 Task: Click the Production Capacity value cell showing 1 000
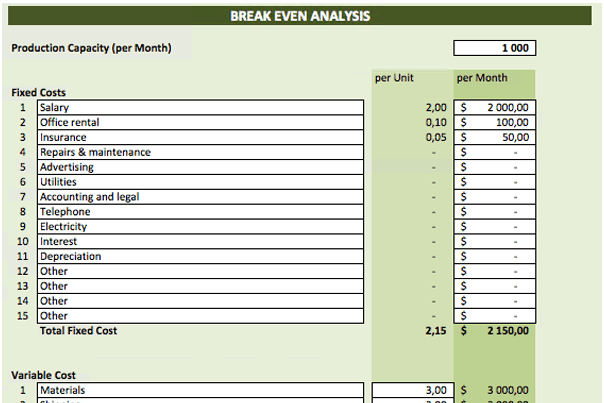(495, 48)
